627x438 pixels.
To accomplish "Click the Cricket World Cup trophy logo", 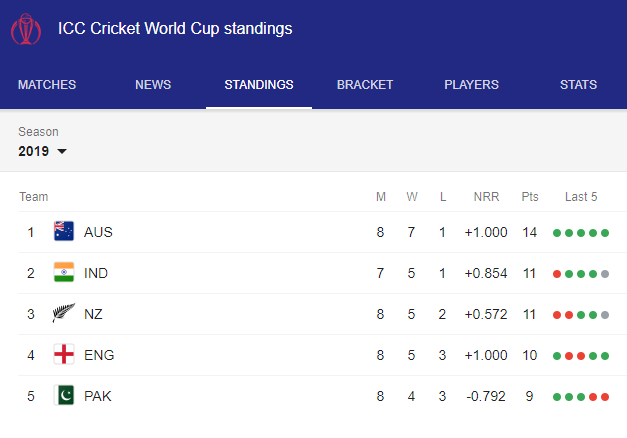I will pyautogui.click(x=26, y=29).
